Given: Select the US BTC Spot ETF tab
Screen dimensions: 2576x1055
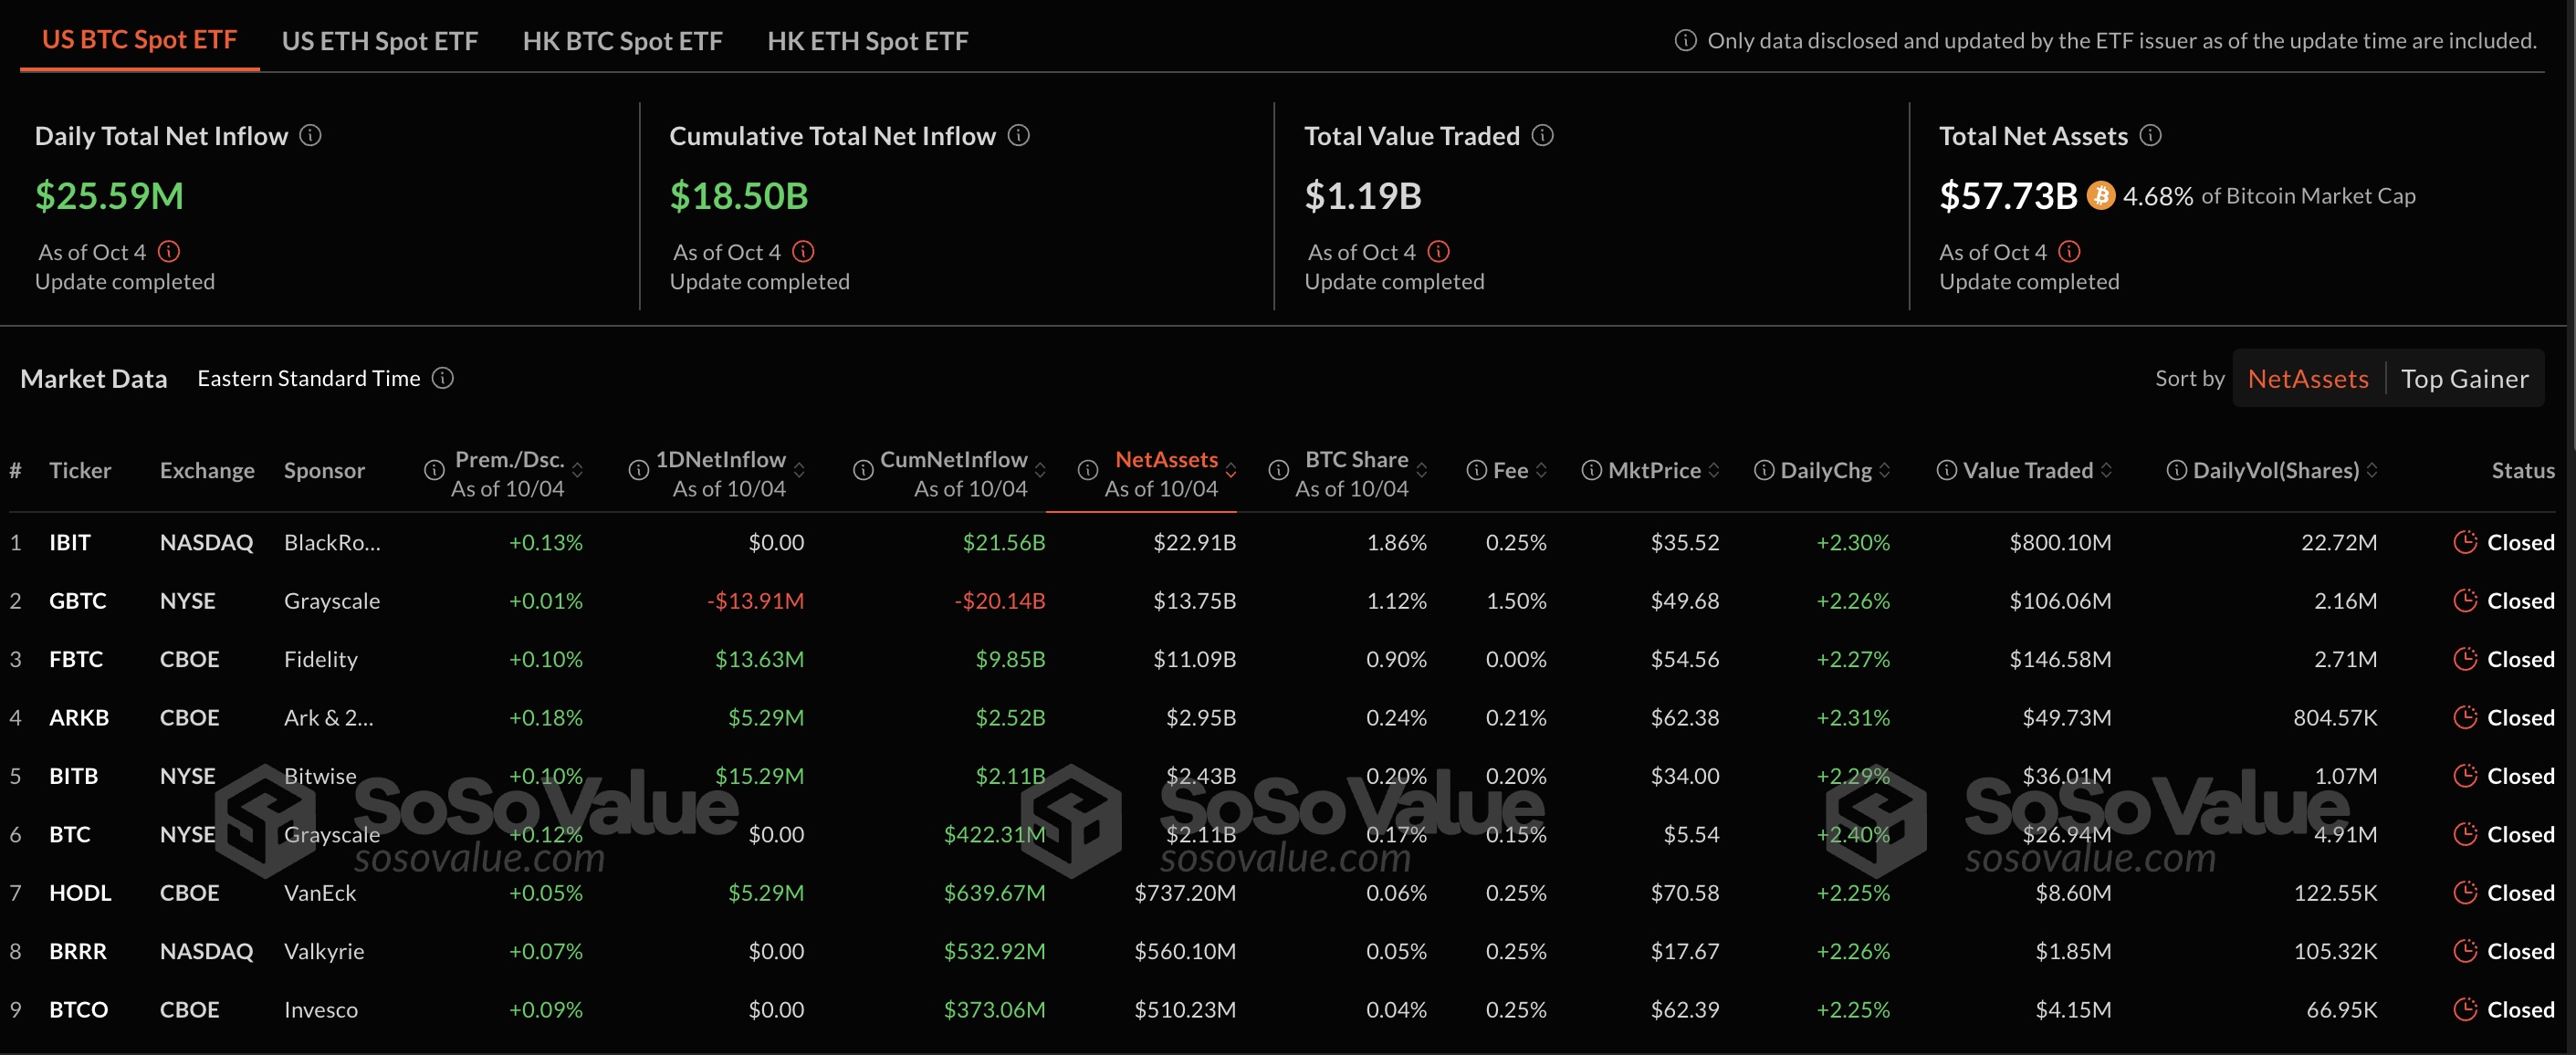Looking at the screenshot, I should point(139,40).
